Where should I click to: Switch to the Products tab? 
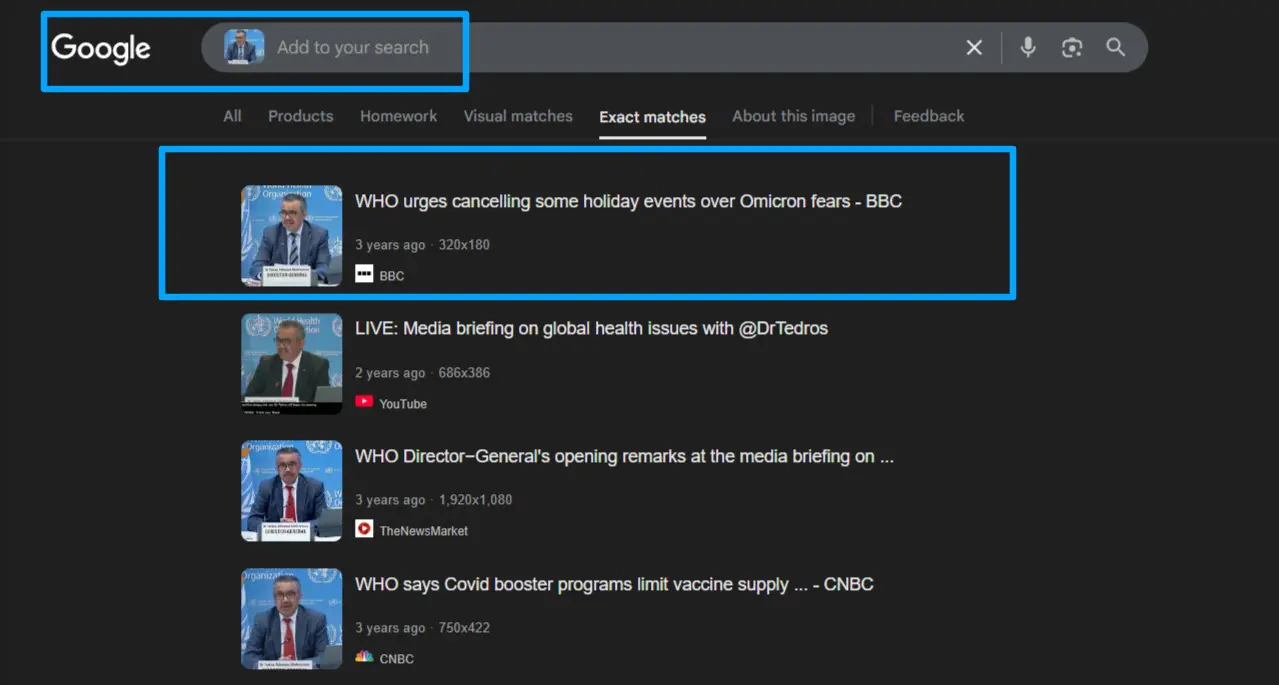(x=300, y=116)
